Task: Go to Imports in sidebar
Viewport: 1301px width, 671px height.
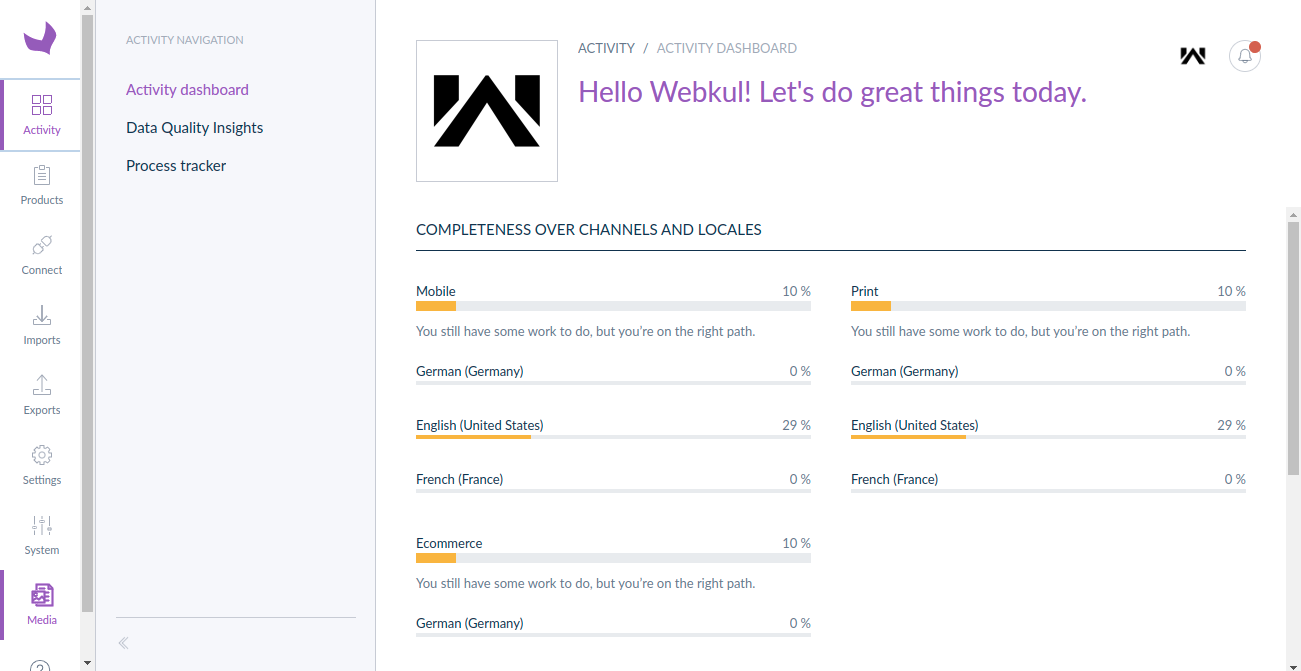Action: point(42,325)
